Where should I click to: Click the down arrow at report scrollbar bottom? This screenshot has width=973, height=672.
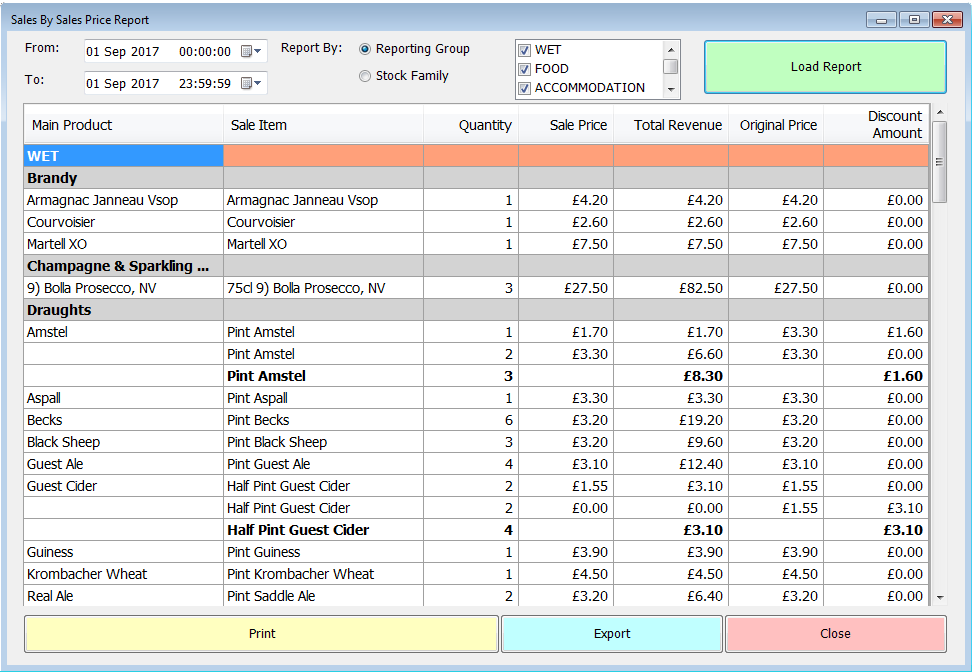pos(940,597)
